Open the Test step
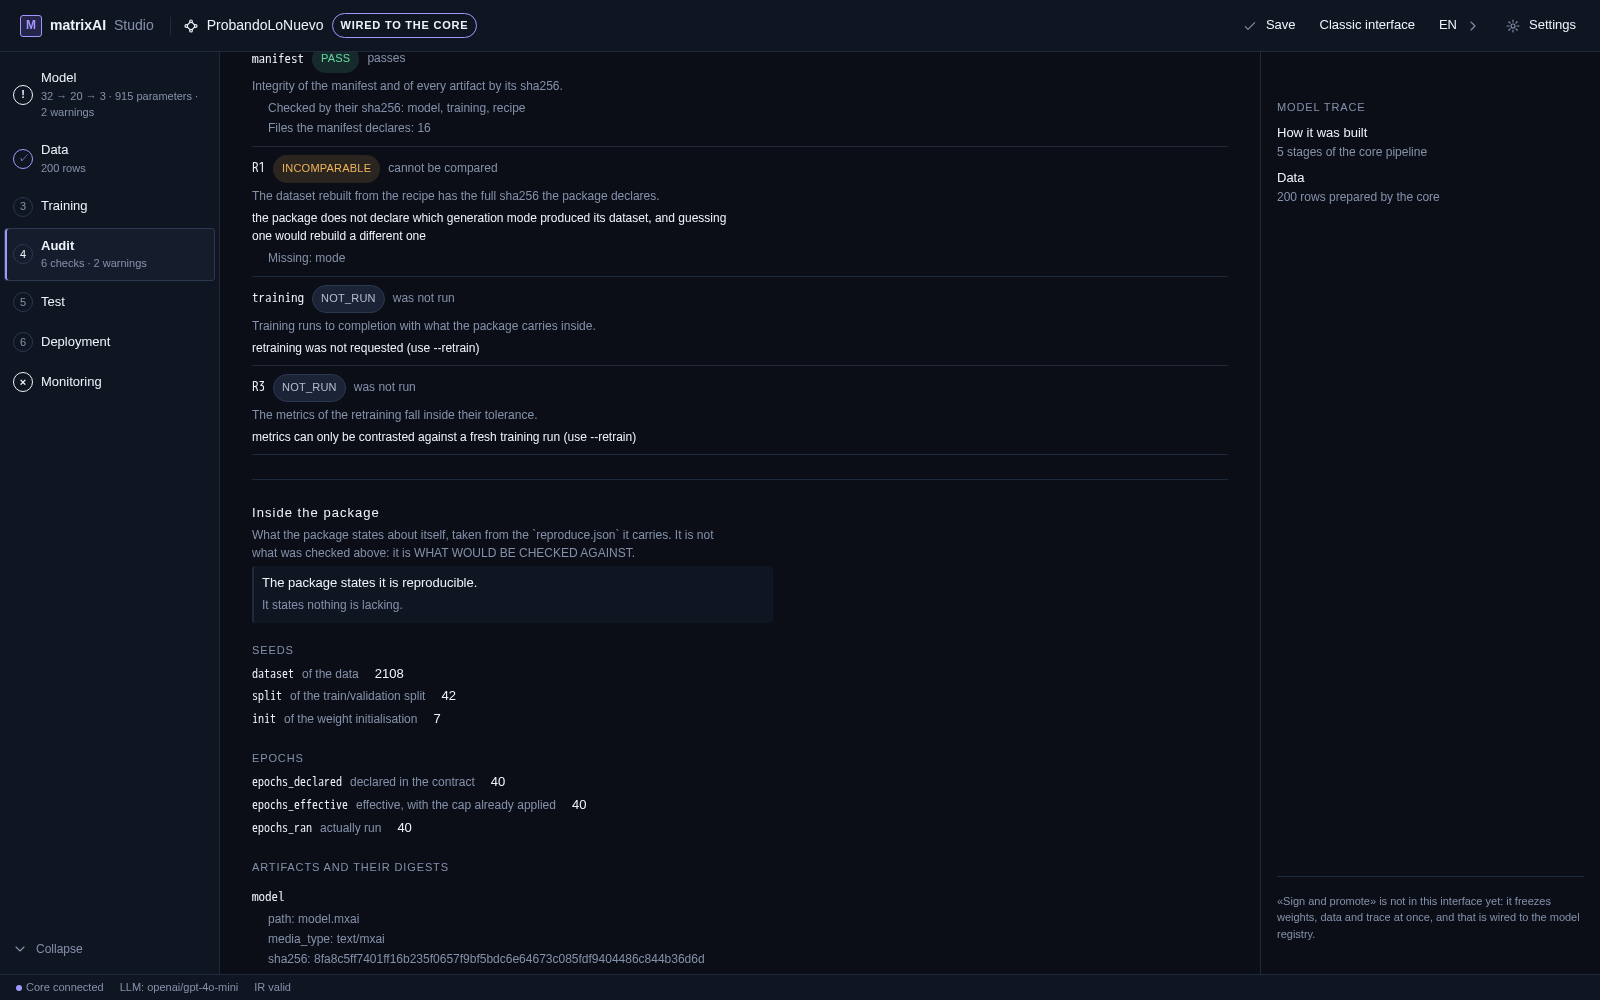 110,302
